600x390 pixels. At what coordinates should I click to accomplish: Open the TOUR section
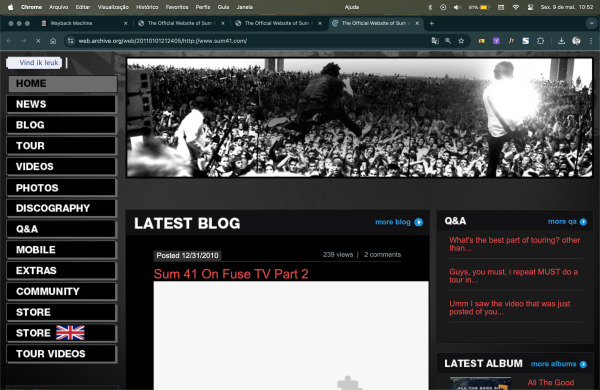coord(61,145)
